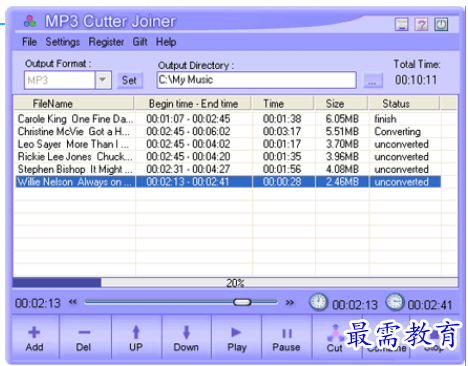The height and width of the screenshot is (366, 468).
Task: Click the Time column header
Action: 283,104
